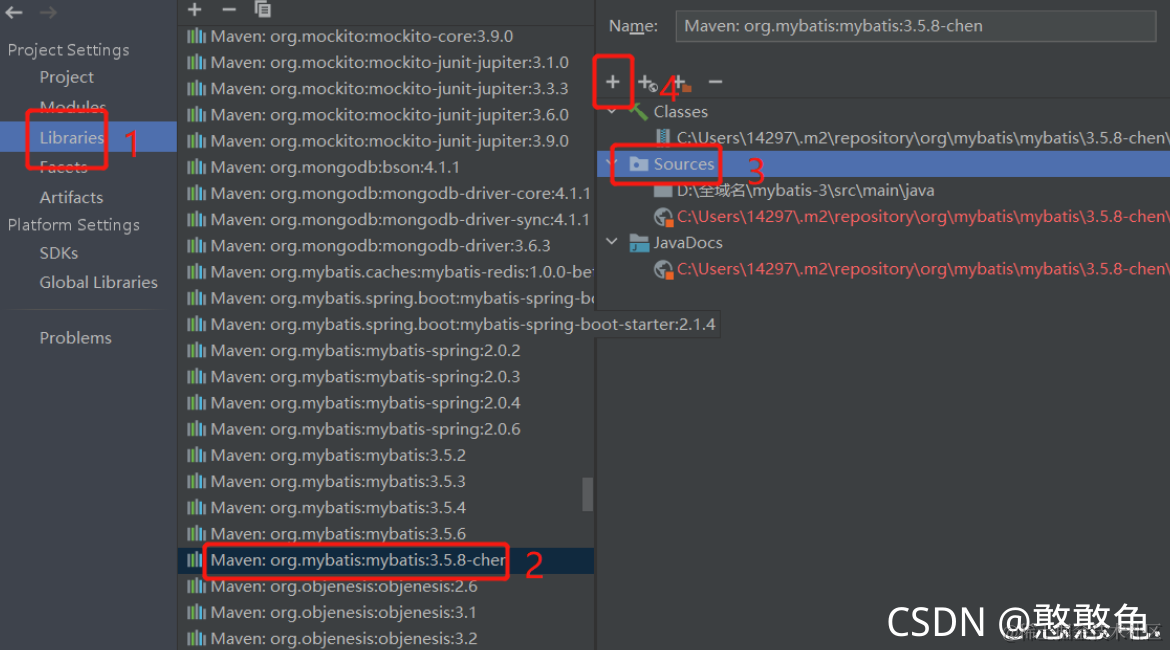Click library icon beside mockito-core:3.9.0
The width and height of the screenshot is (1170, 650).
(x=196, y=36)
